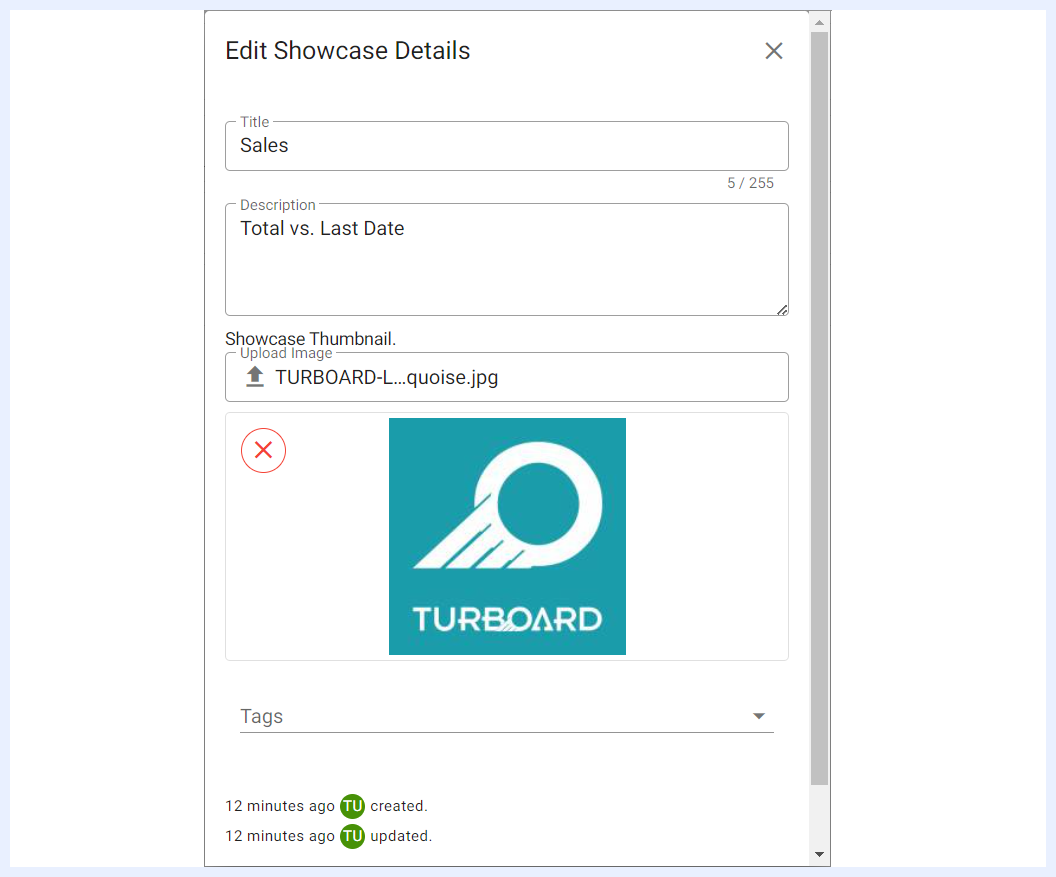Click into the Description text area
Viewport: 1056px width, 877px height.
point(506,259)
